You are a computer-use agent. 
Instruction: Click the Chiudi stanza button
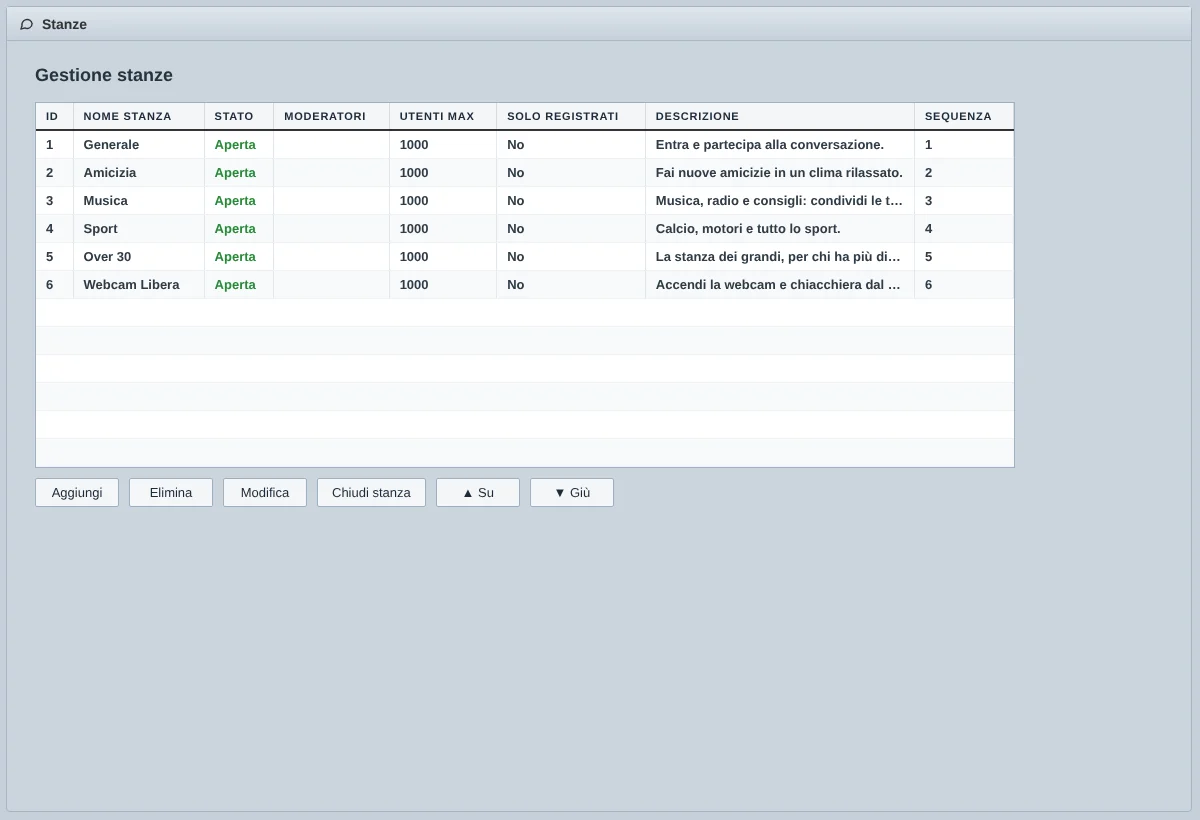[371, 492]
